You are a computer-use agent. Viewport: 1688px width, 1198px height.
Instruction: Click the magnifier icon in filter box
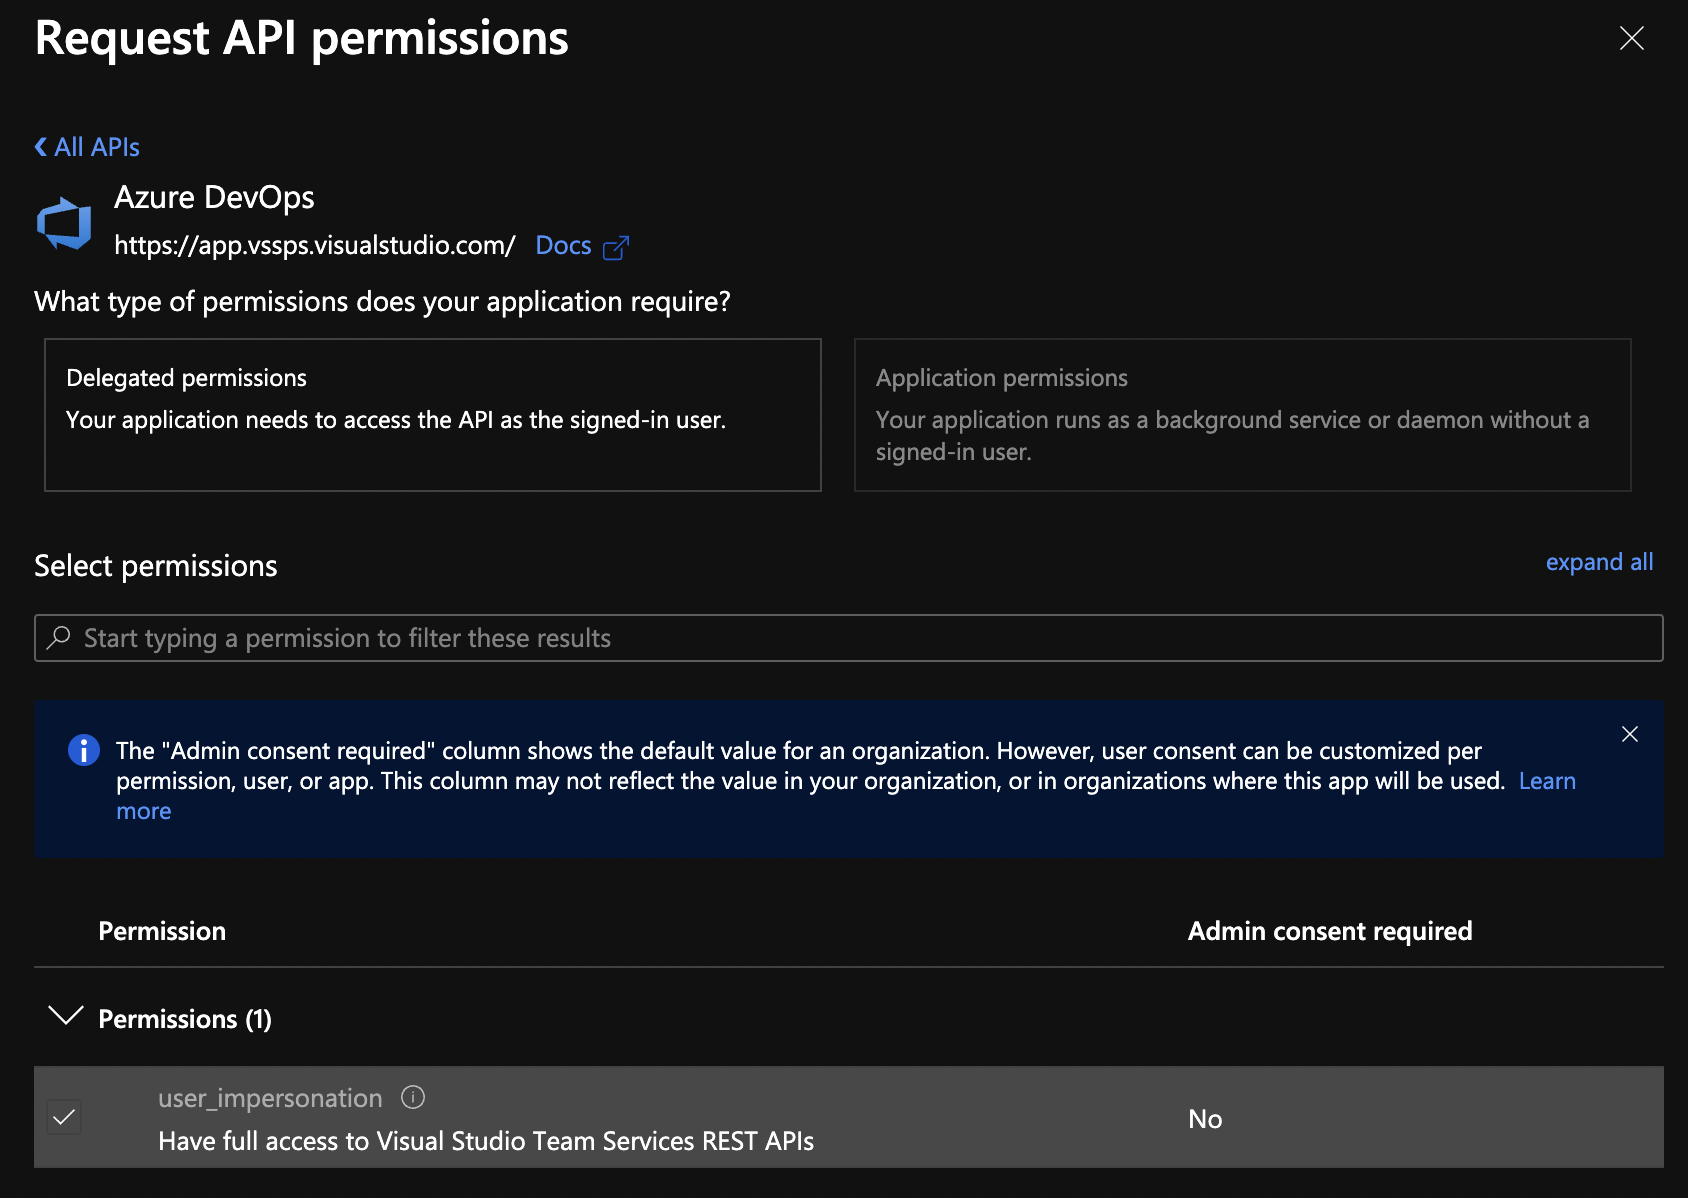coord(59,637)
